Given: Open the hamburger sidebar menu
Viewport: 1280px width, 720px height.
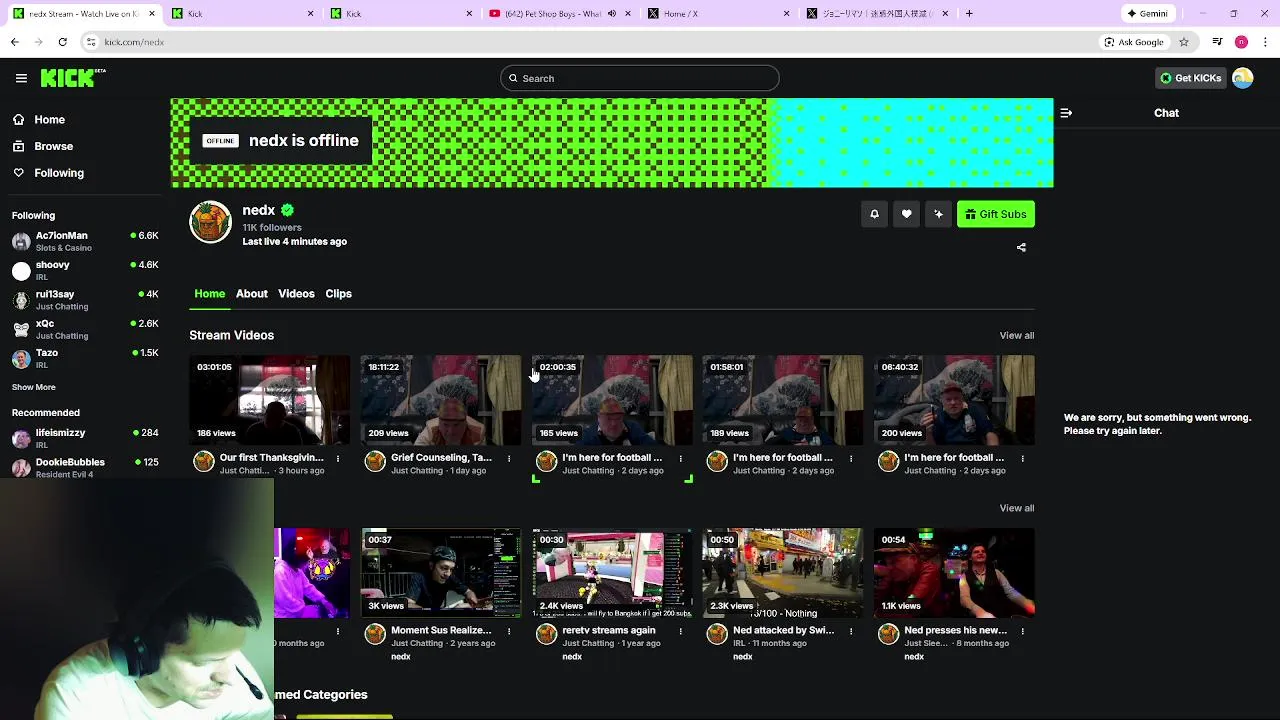Looking at the screenshot, I should [21, 78].
